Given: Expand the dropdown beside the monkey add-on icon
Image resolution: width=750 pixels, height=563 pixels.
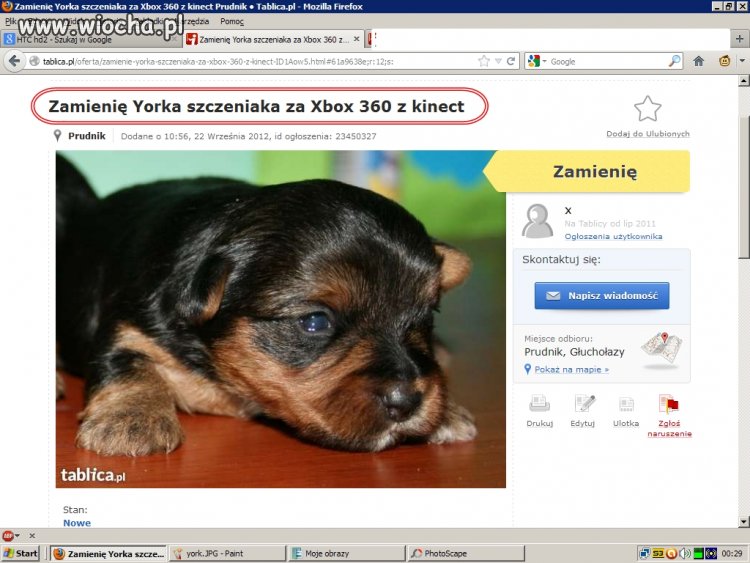Looking at the screenshot, I should (x=742, y=61).
